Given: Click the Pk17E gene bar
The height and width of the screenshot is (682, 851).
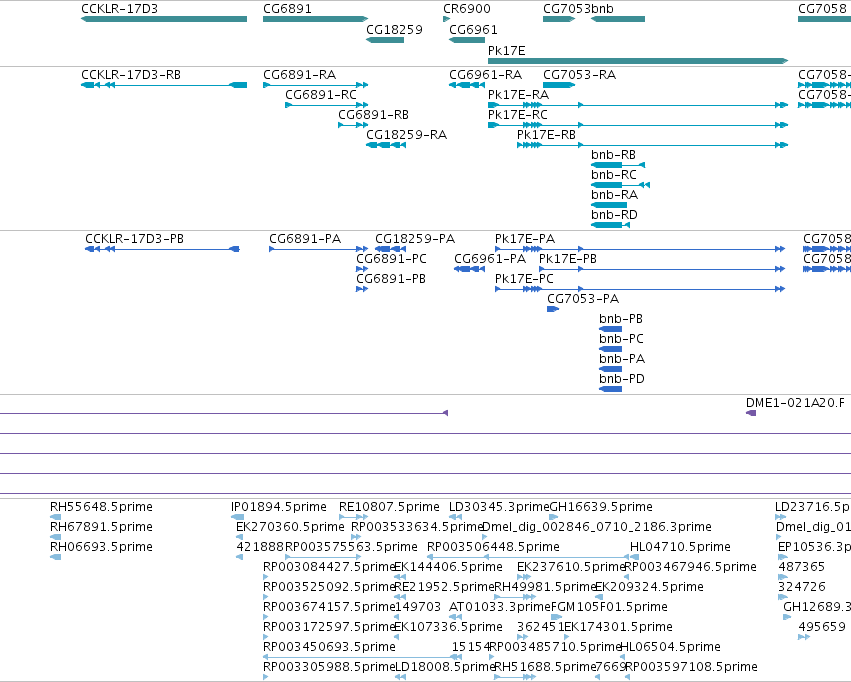Looking at the screenshot, I should 638,61.
